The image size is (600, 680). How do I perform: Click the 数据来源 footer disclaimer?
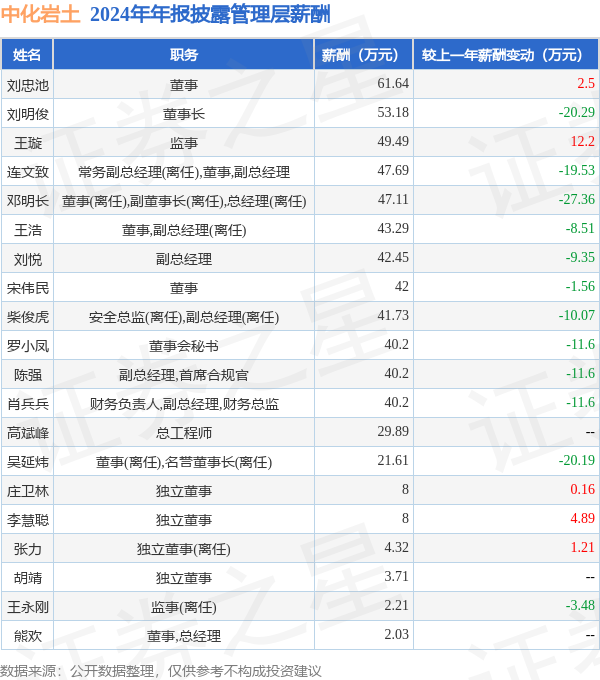(161, 671)
